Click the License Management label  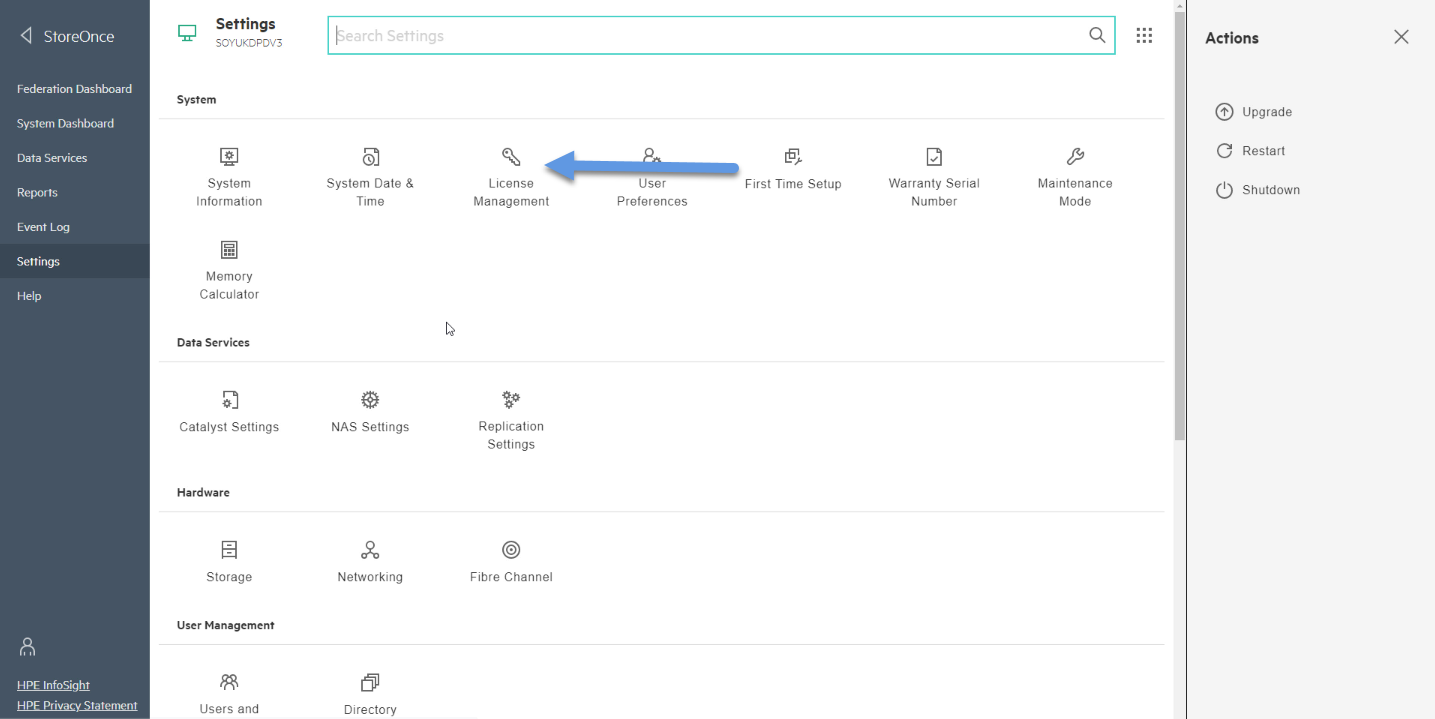(x=511, y=193)
